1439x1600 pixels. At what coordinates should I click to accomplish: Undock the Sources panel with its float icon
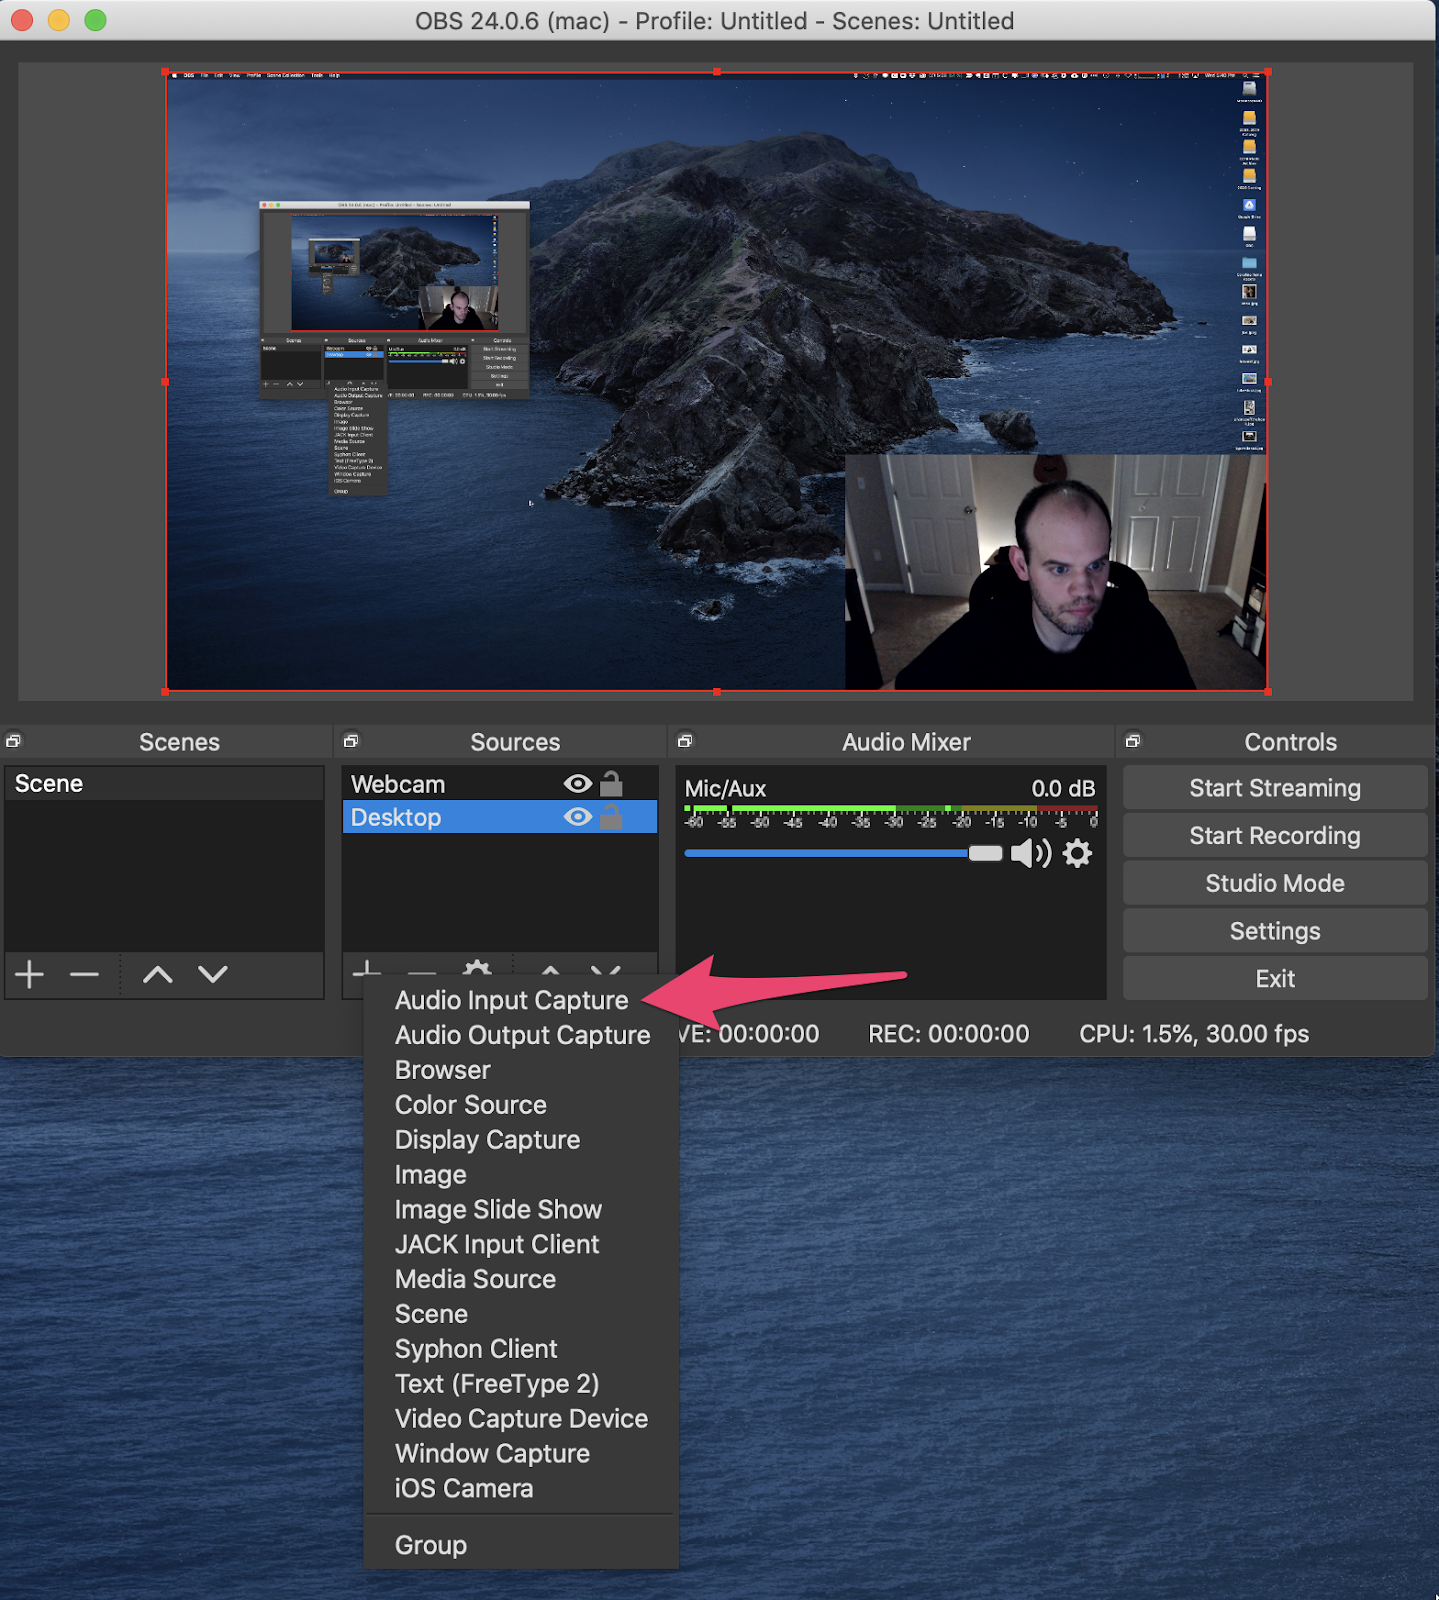tap(350, 741)
